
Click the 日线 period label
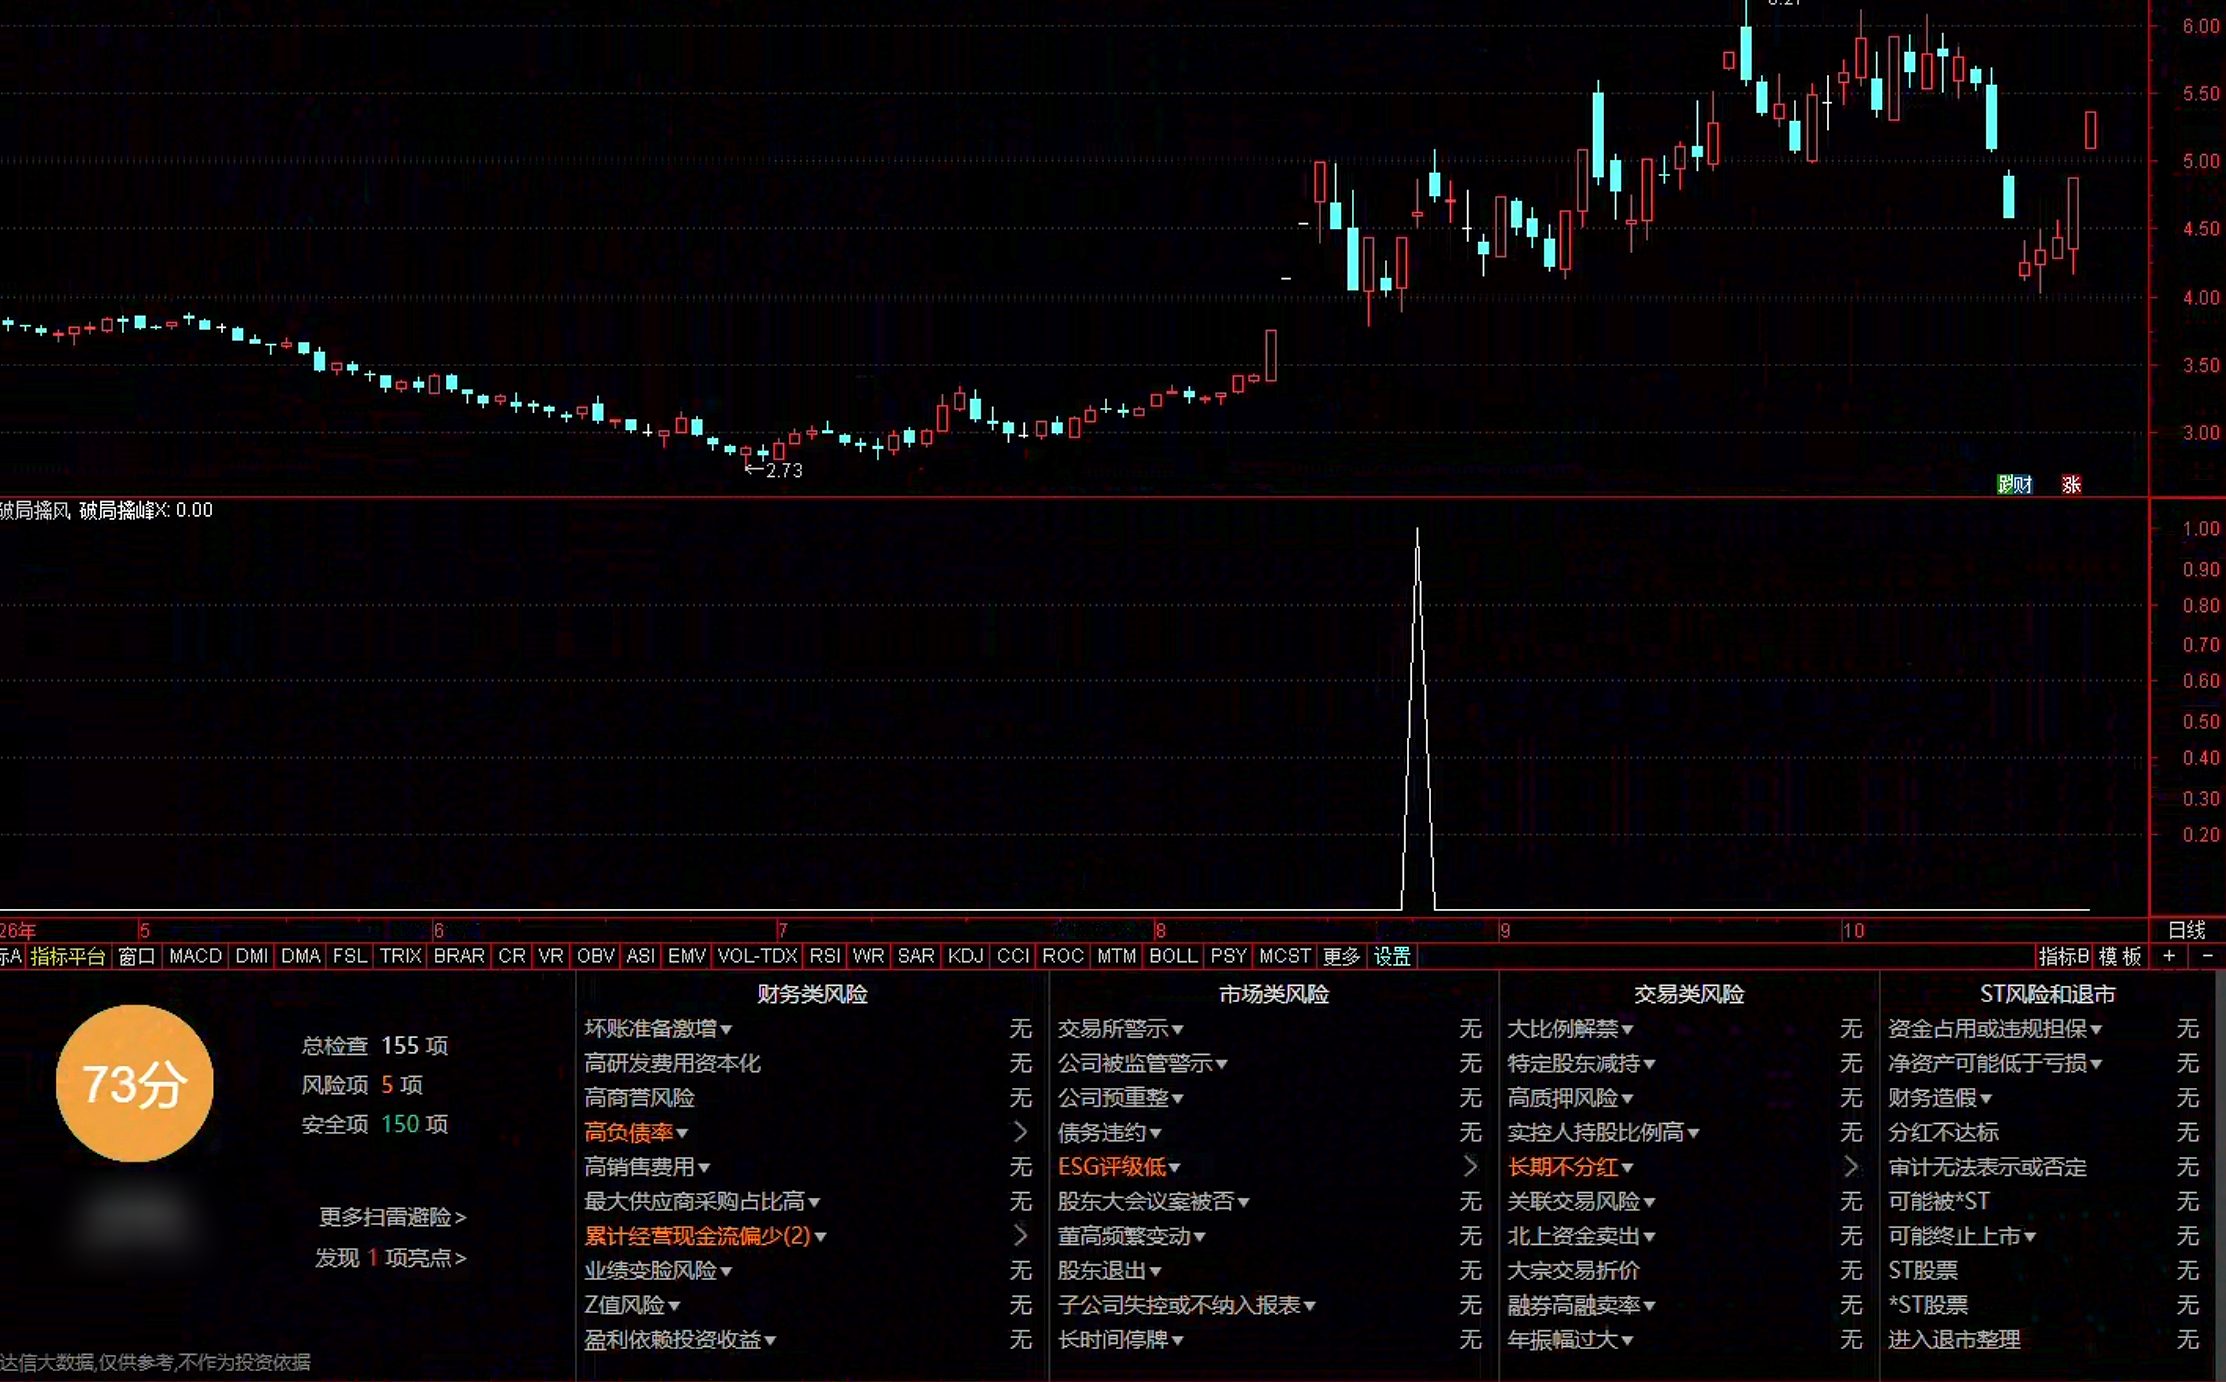coord(2187,930)
